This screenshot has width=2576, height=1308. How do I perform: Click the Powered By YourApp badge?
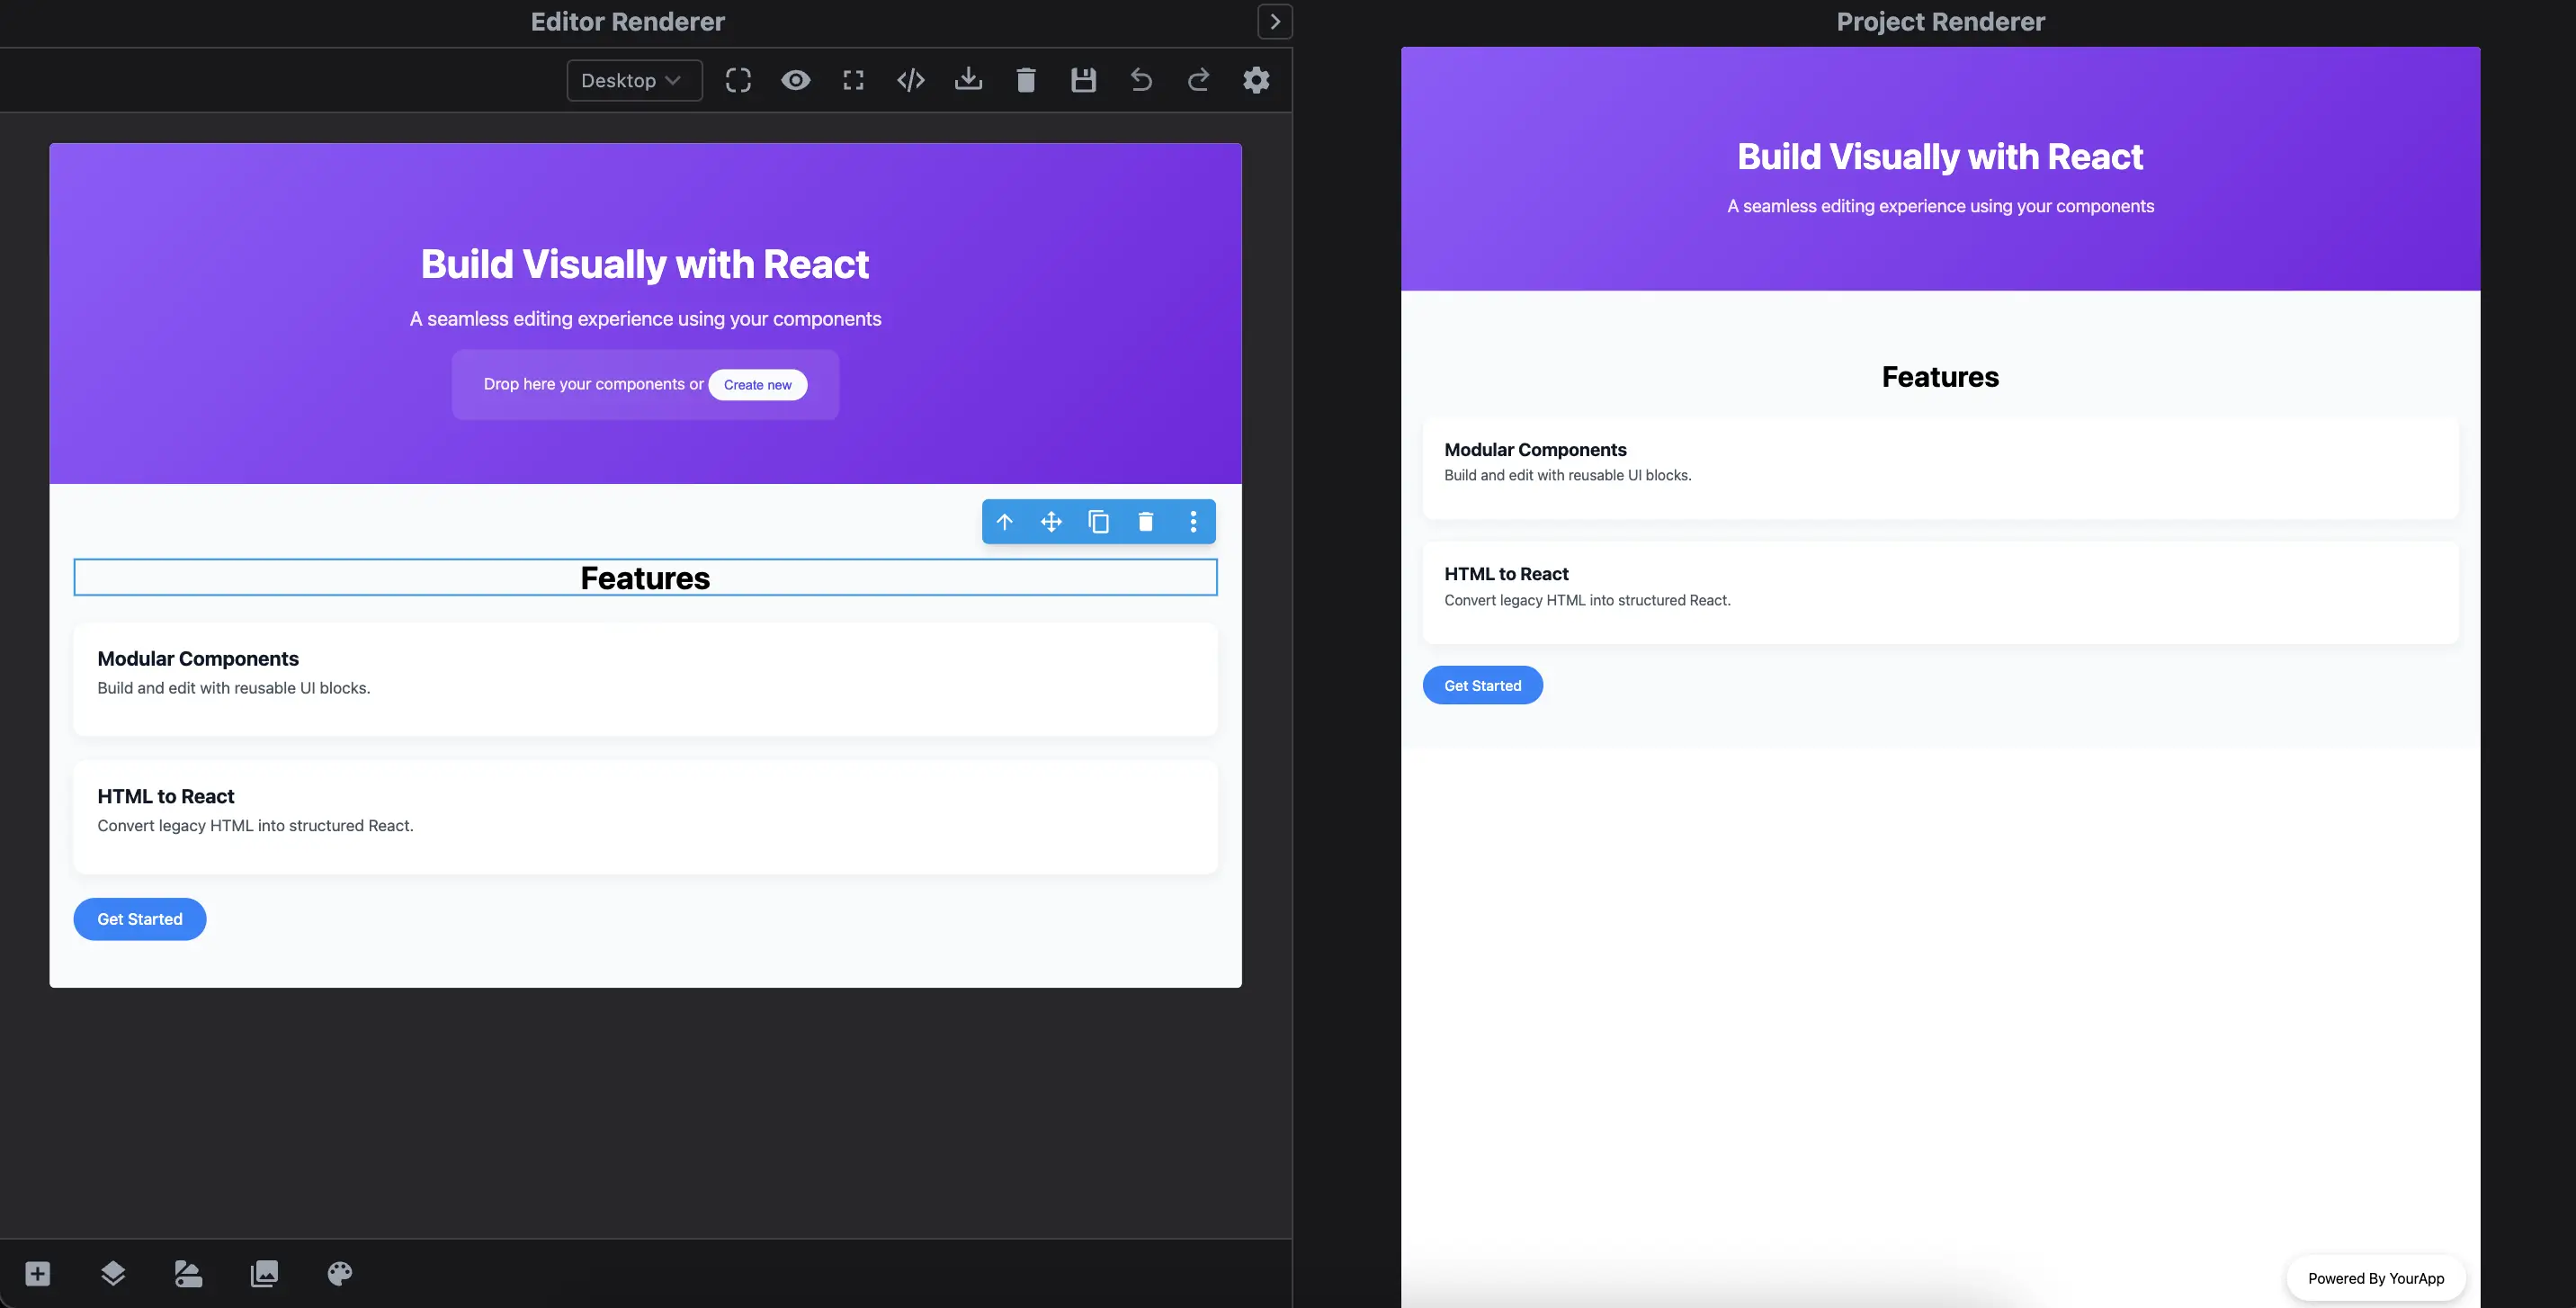point(2375,1277)
